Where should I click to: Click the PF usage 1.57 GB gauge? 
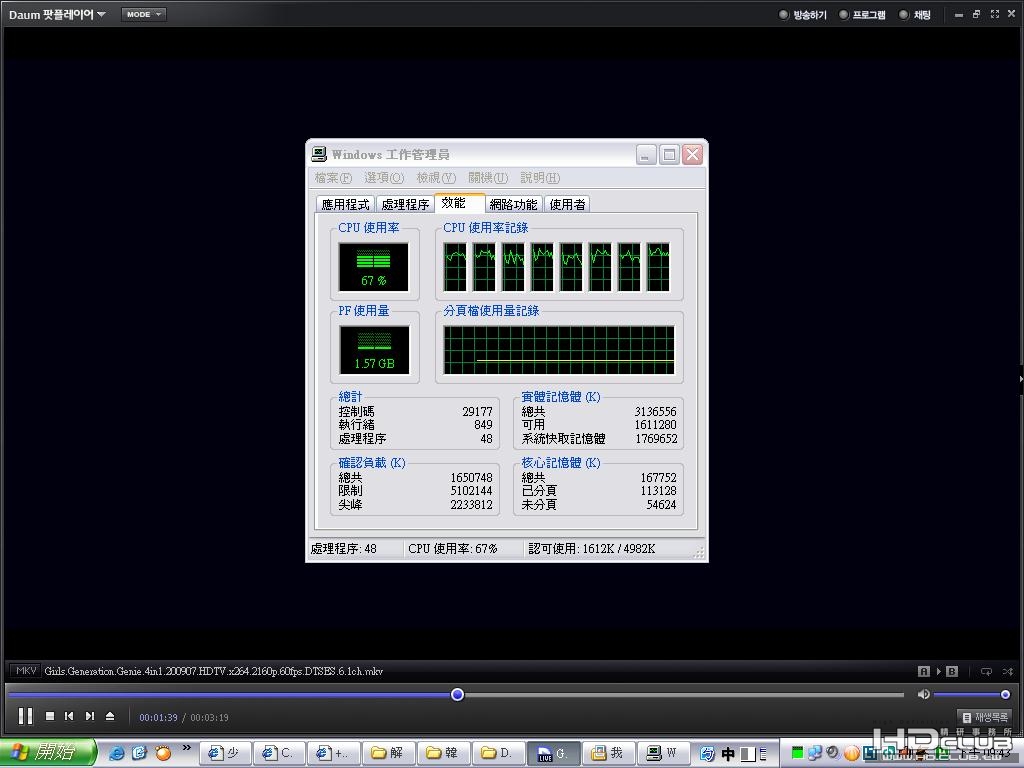374,350
